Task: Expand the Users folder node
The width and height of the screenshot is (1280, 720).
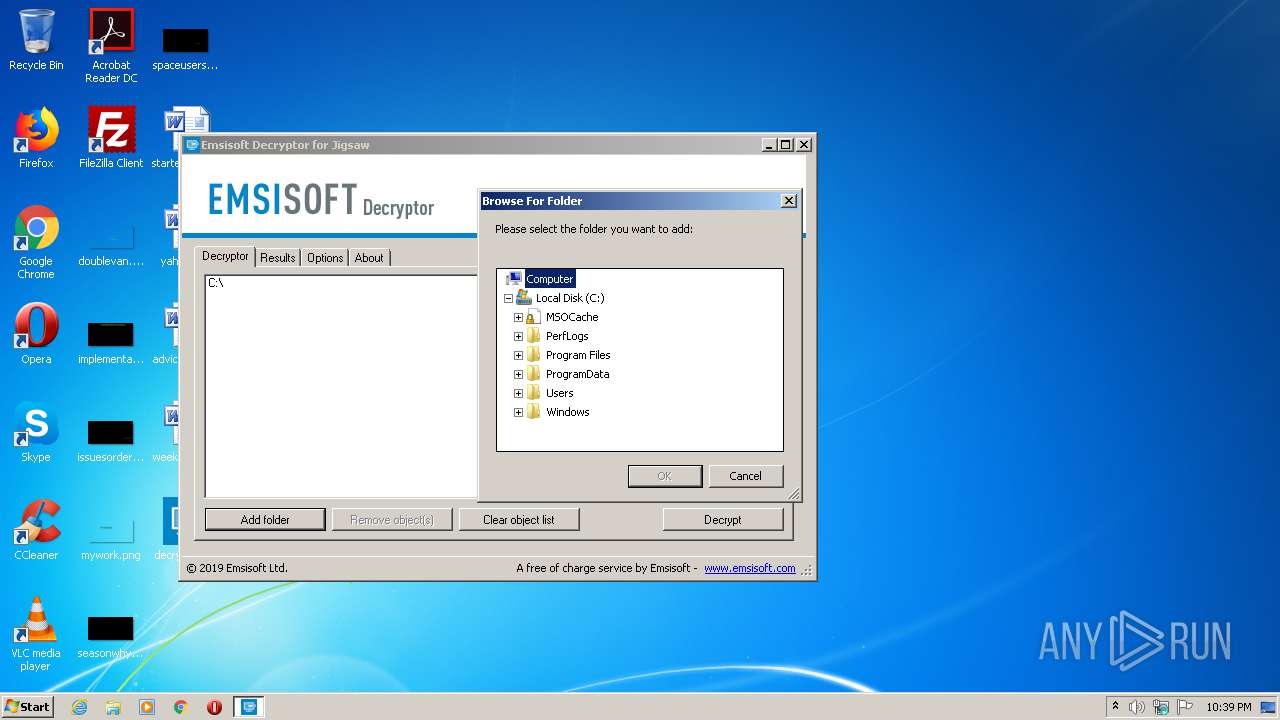Action: (518, 393)
